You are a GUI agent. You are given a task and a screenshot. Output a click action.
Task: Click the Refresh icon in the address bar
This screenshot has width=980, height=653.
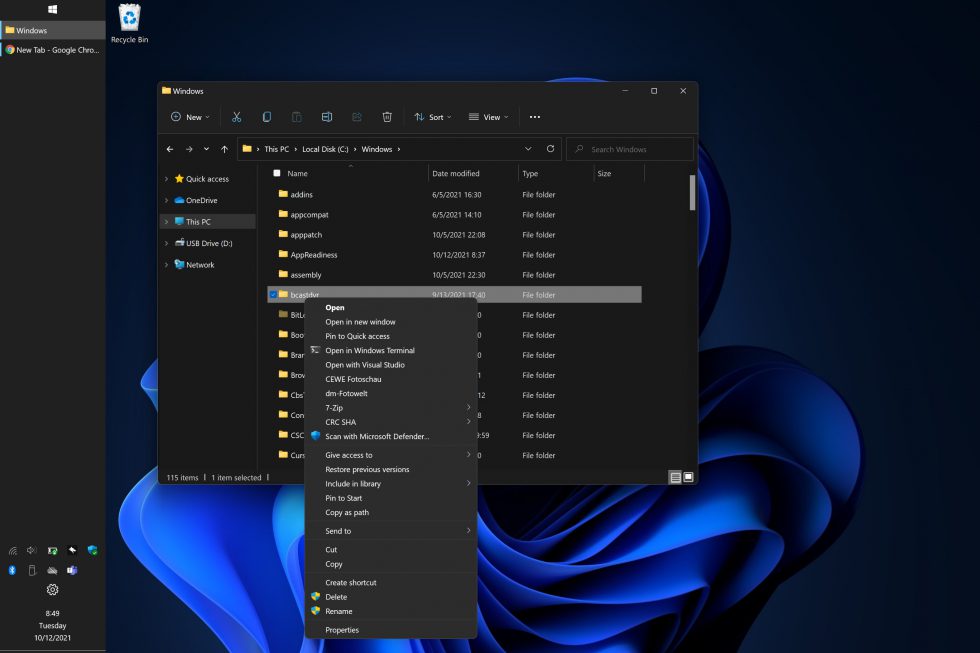coord(549,148)
